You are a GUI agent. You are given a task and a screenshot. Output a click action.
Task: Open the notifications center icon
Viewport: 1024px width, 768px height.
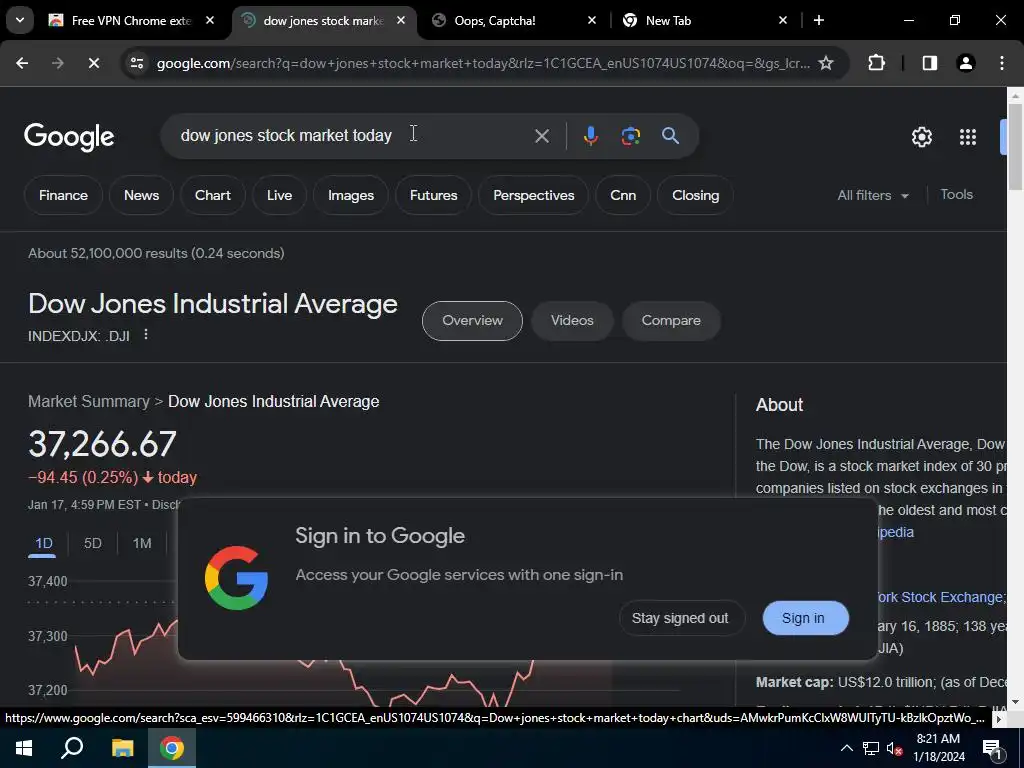tap(992, 748)
